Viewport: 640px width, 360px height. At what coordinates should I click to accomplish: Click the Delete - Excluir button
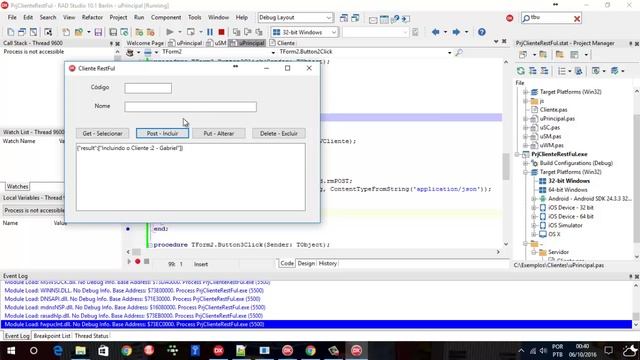[x=279, y=133]
